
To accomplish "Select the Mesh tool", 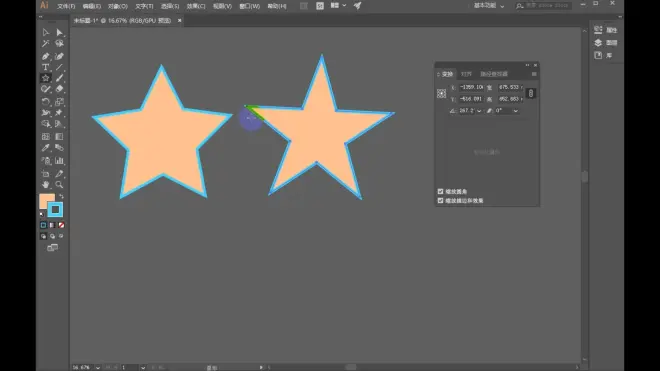I will (45, 136).
